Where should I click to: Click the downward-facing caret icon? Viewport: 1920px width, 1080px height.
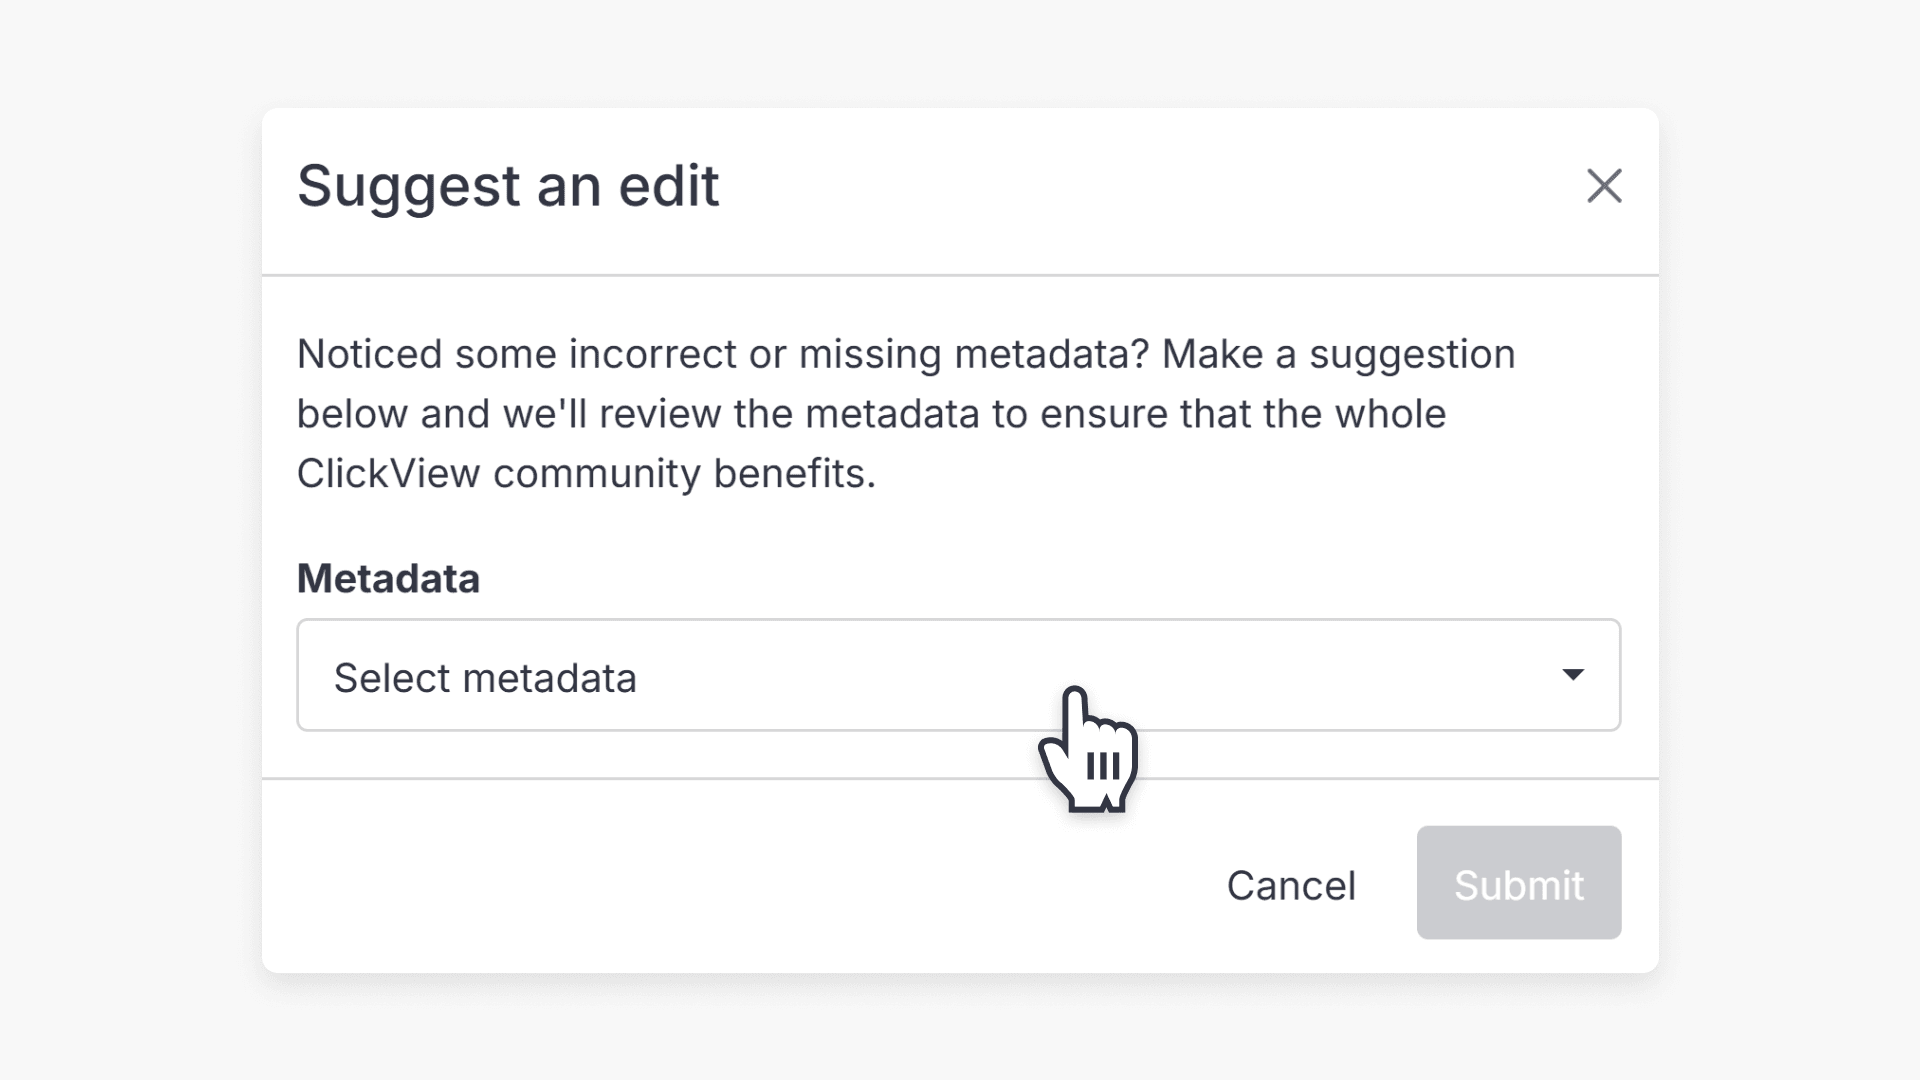click(1572, 675)
